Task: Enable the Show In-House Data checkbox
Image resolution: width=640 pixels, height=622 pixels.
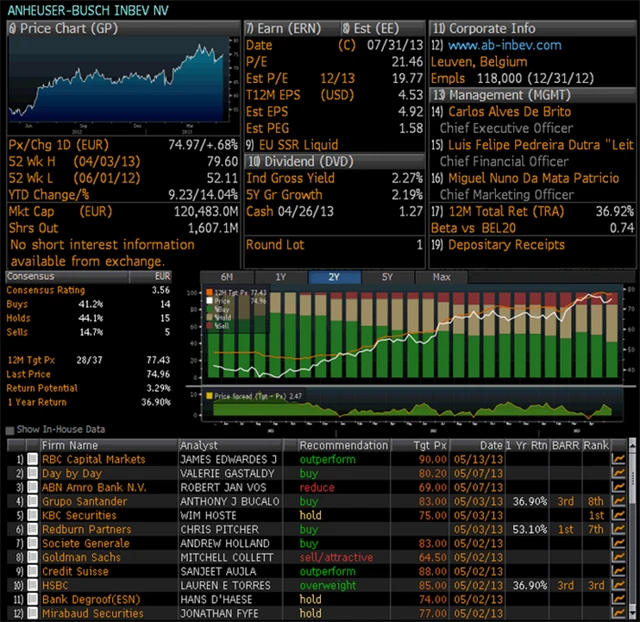Action: pyautogui.click(x=11, y=430)
